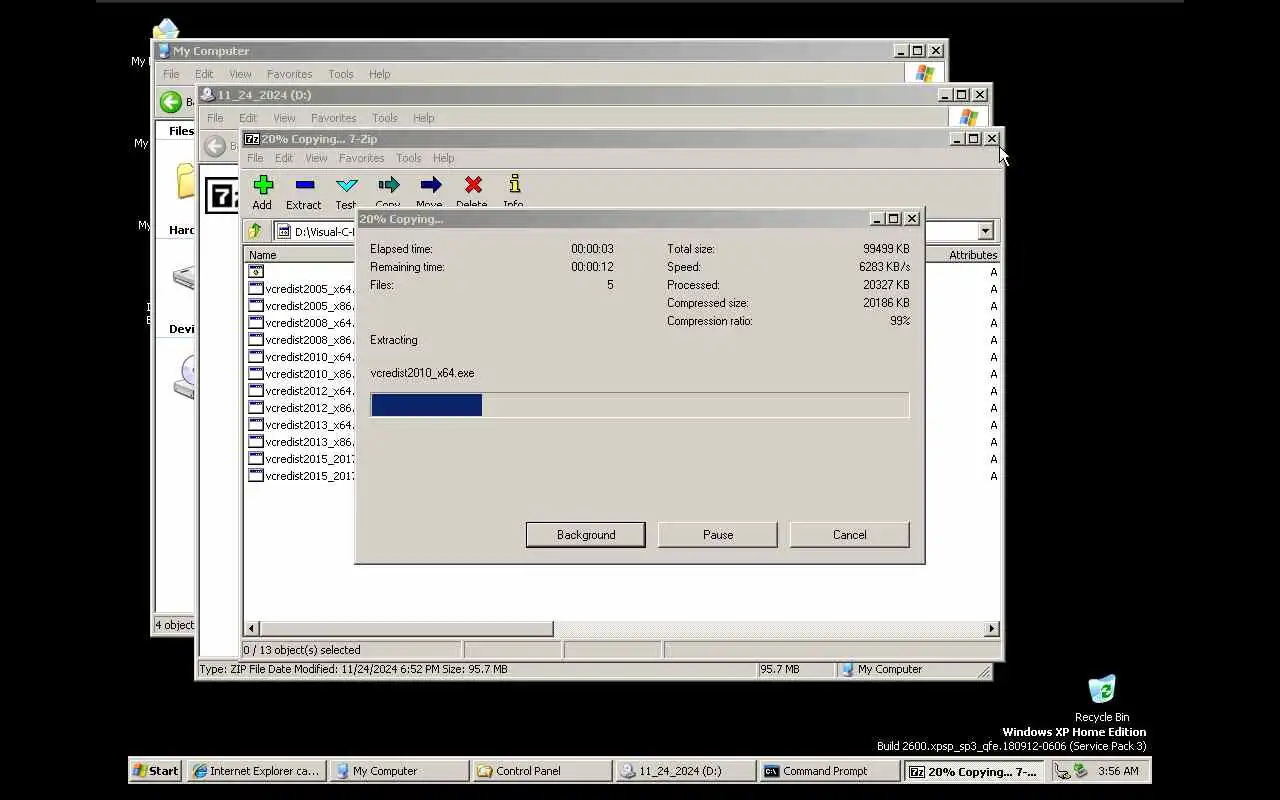The width and height of the screenshot is (1280, 800).
Task: Select the vcredist2008_x64 file
Action: (301, 323)
